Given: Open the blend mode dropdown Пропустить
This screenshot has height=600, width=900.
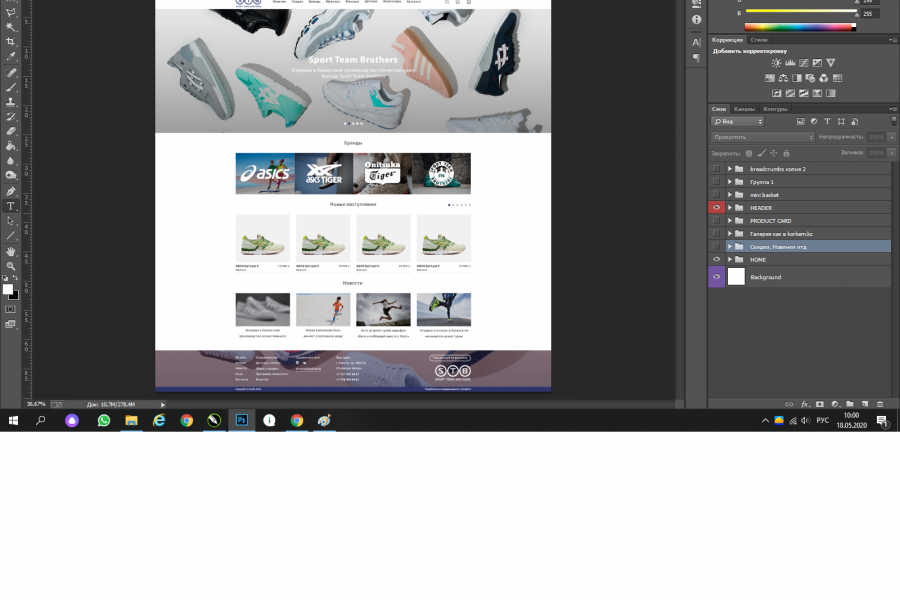Looking at the screenshot, I should [x=762, y=137].
